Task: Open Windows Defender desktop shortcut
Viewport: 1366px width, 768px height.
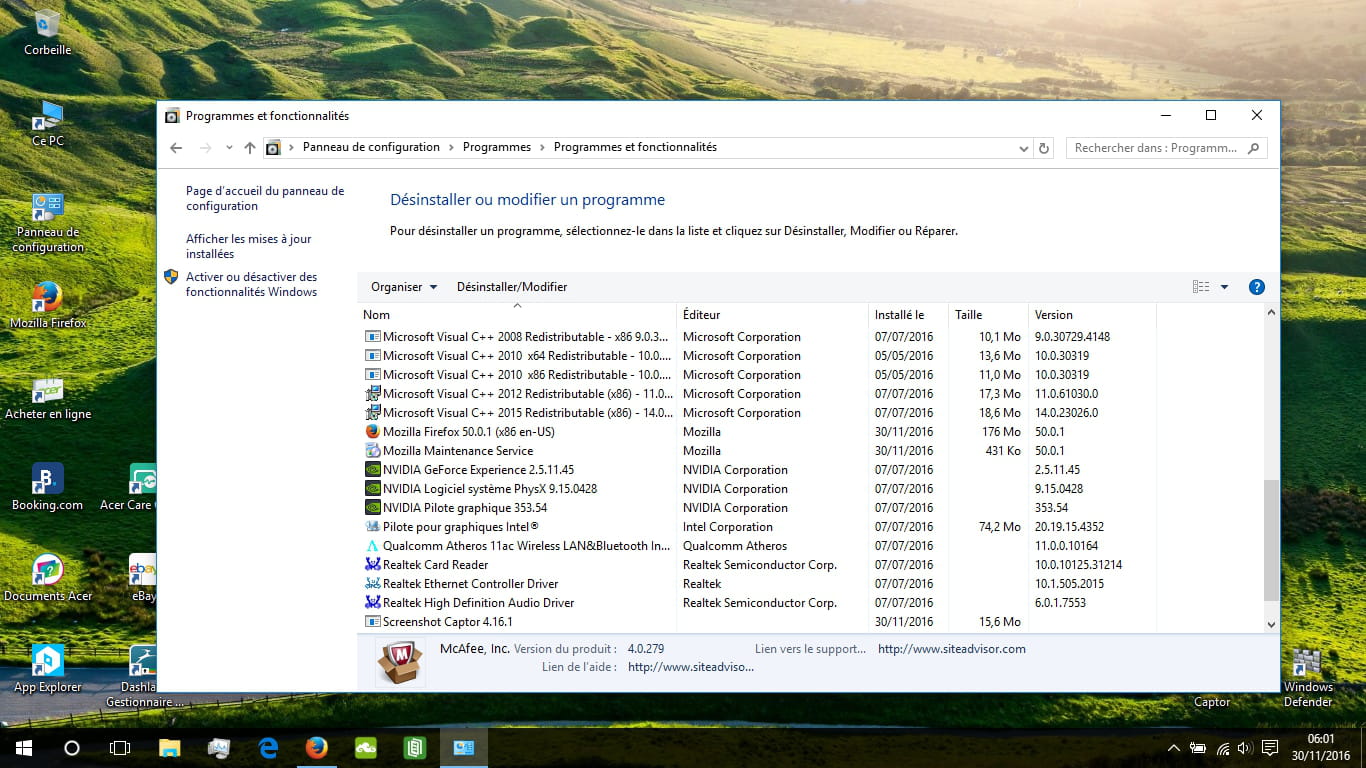Action: coord(1308,677)
